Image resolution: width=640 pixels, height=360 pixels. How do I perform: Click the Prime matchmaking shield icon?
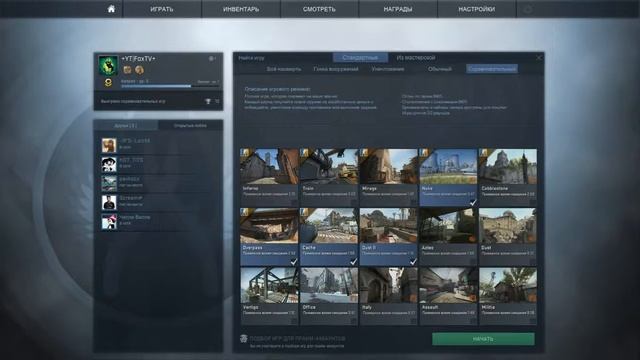[x=244, y=338]
